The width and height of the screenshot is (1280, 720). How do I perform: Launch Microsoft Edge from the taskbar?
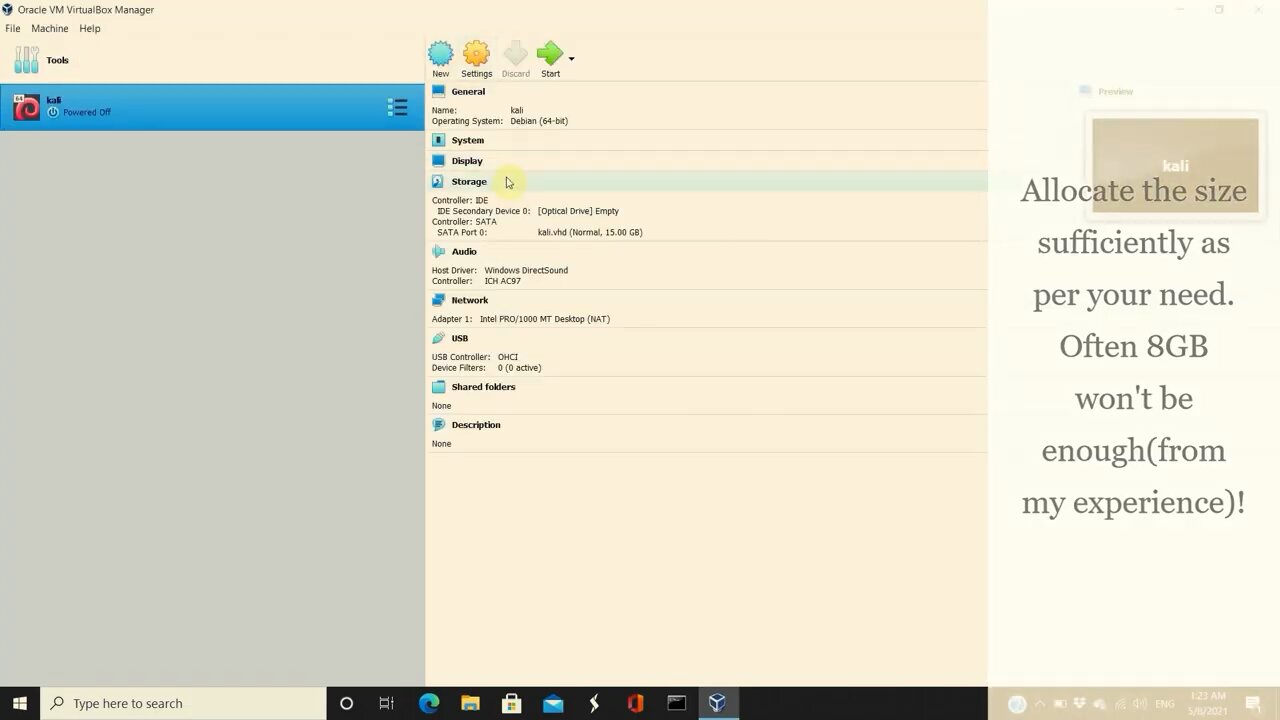pos(429,703)
